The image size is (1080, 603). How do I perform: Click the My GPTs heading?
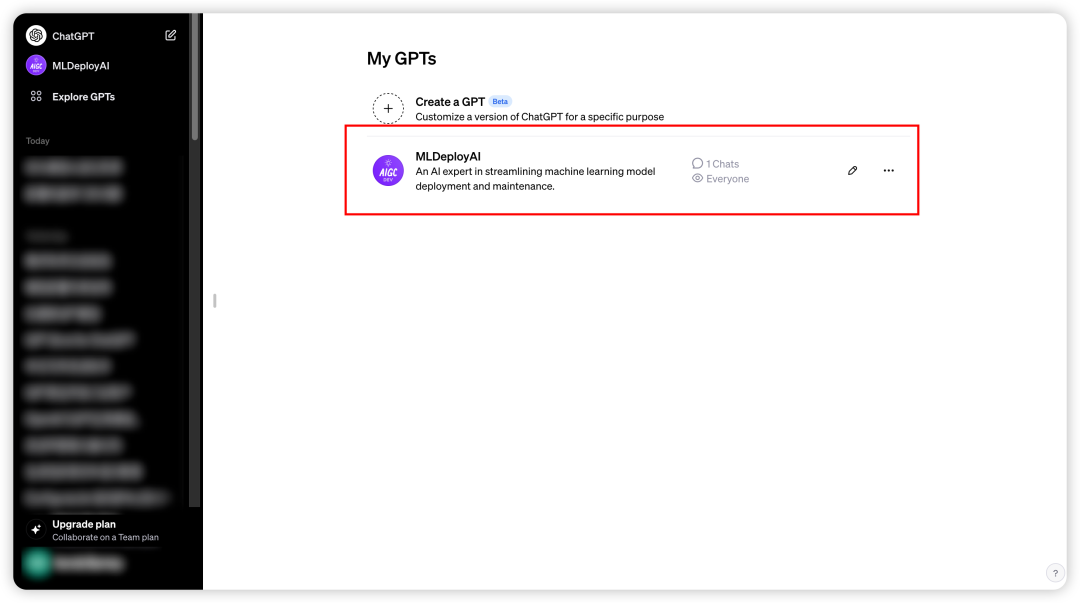point(402,59)
